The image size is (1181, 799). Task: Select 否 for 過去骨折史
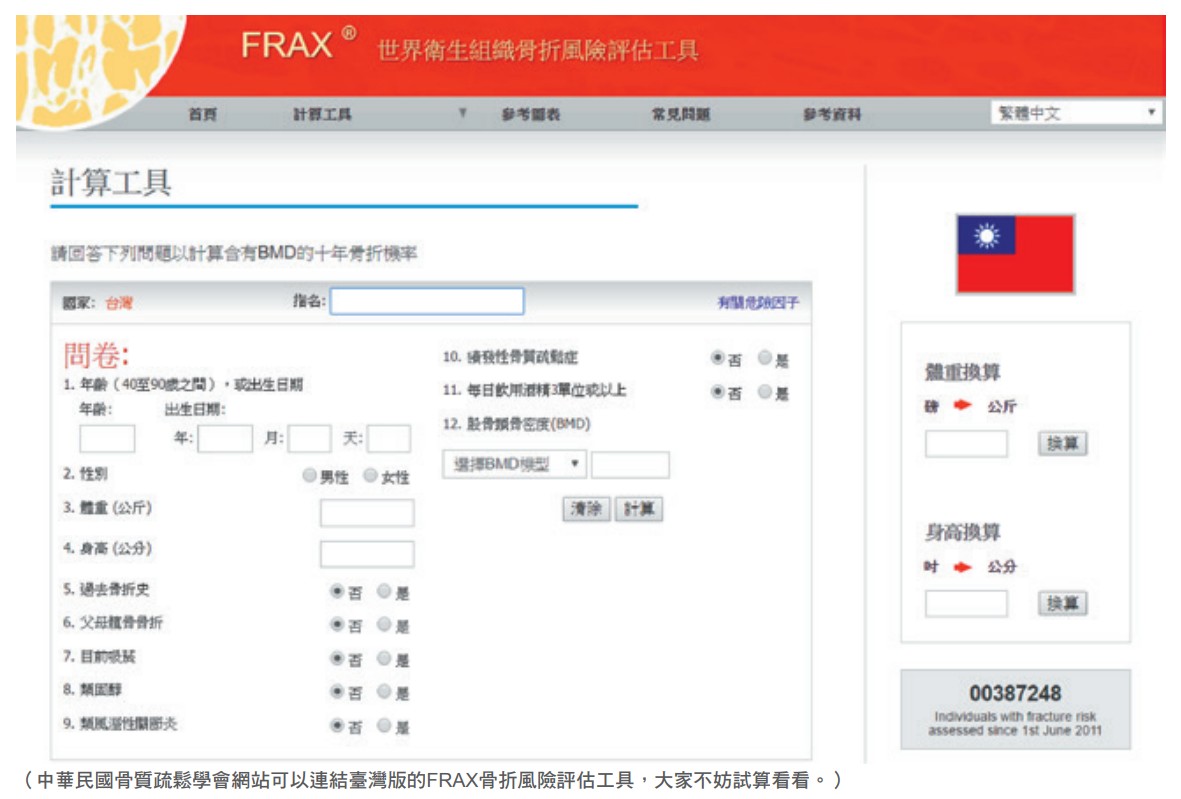[337, 591]
